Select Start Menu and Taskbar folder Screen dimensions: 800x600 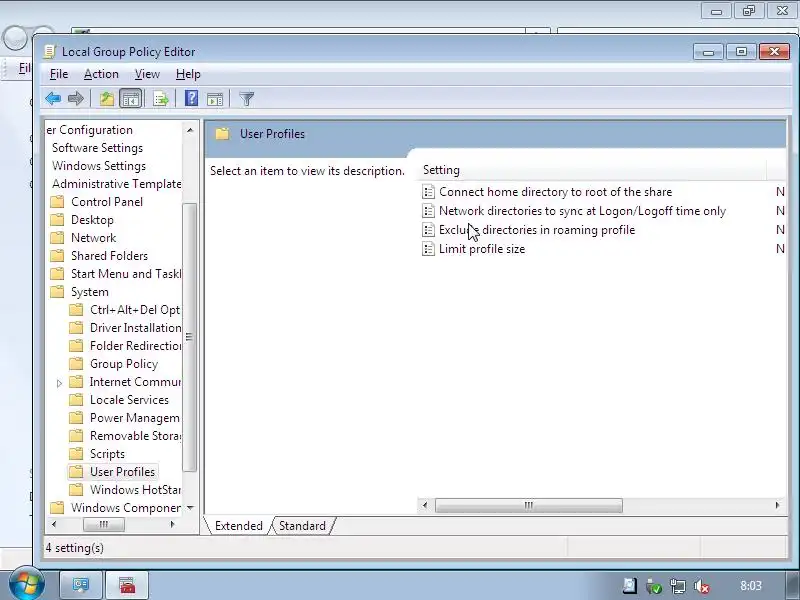coord(126,274)
